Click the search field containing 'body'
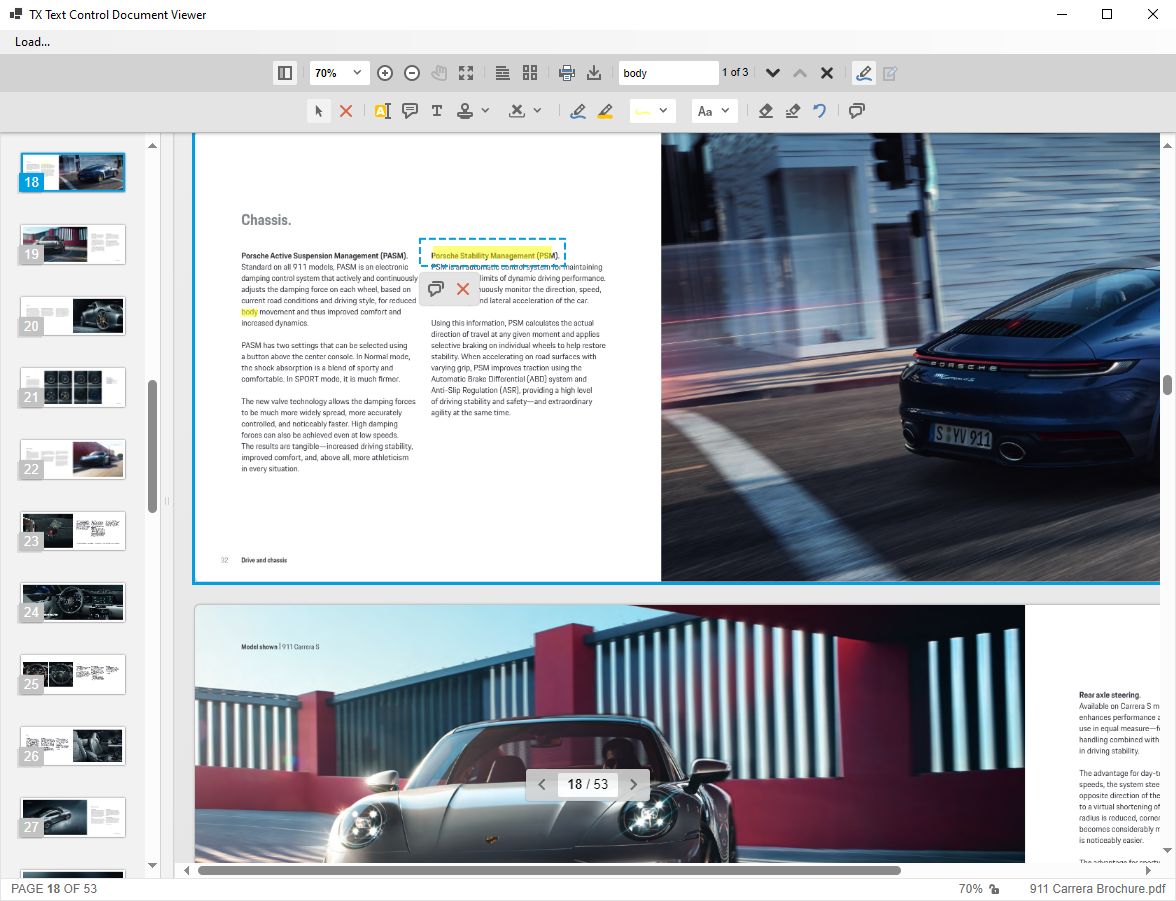 coord(668,73)
